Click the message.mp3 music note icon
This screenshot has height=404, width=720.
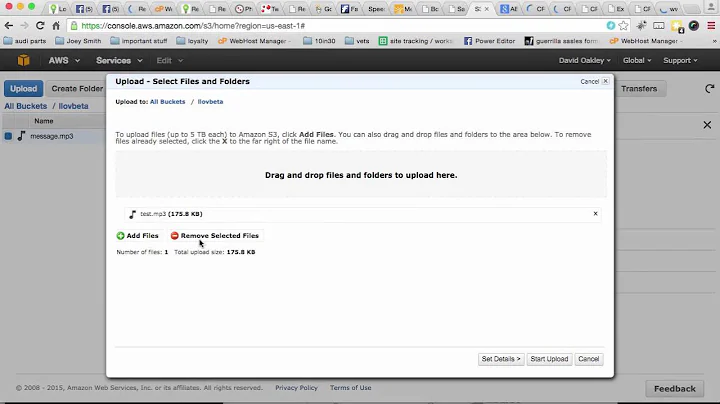tap(21, 136)
